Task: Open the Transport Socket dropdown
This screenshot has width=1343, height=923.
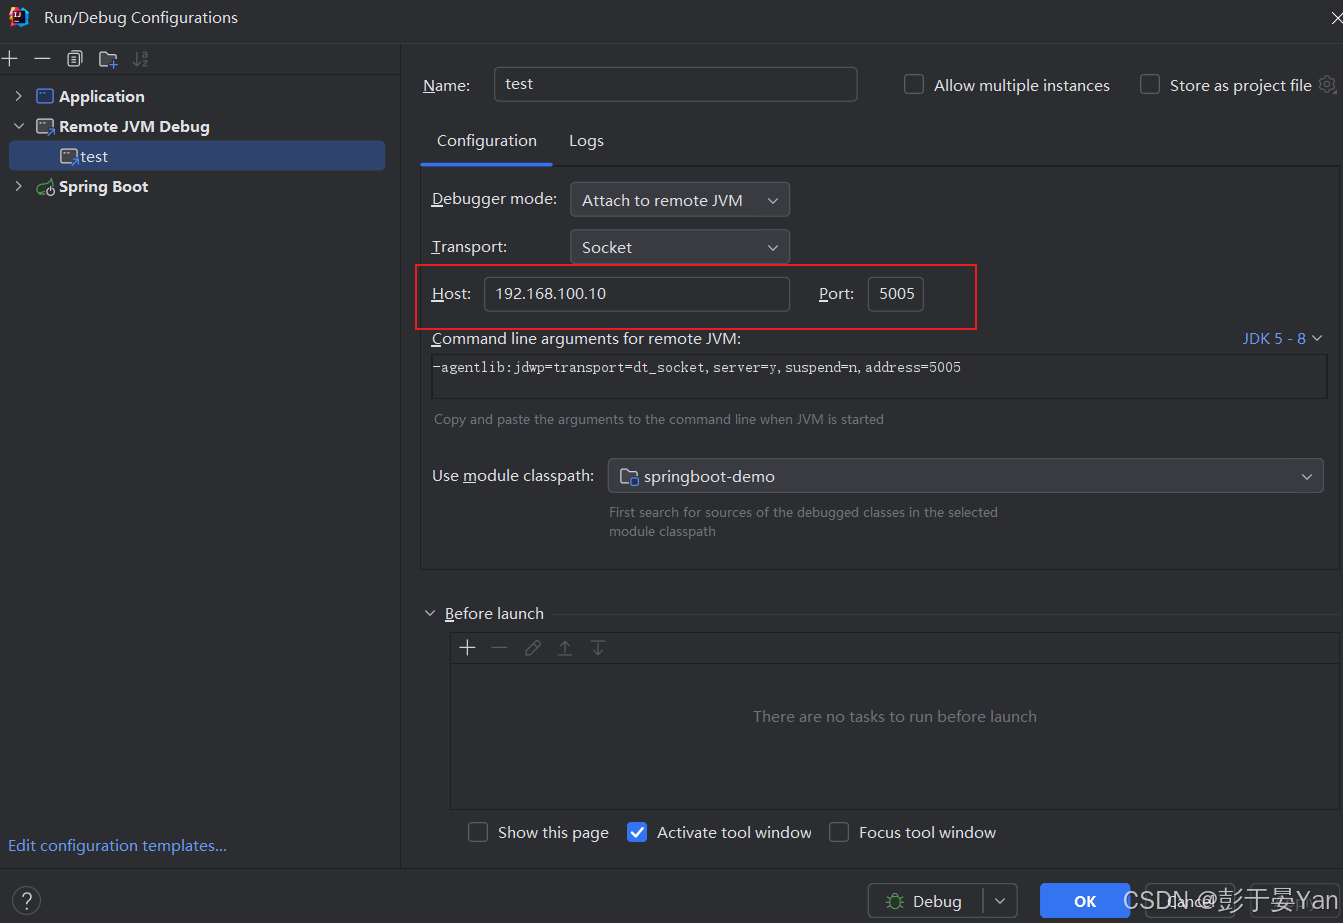Action: [680, 247]
